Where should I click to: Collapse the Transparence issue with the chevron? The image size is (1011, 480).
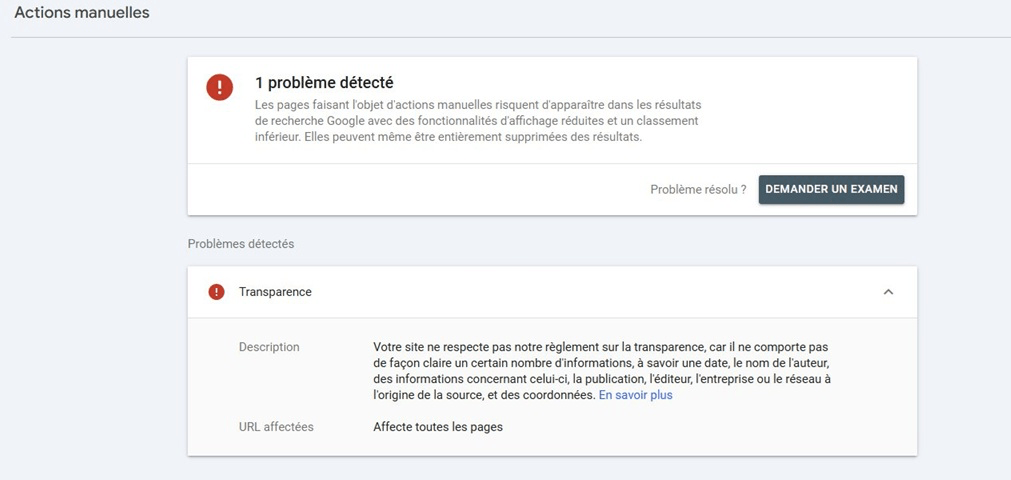[x=887, y=292]
